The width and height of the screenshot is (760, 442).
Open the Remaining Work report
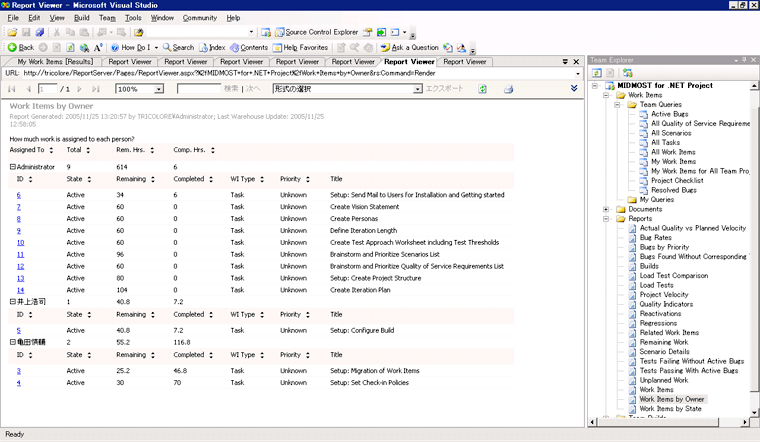(664, 342)
